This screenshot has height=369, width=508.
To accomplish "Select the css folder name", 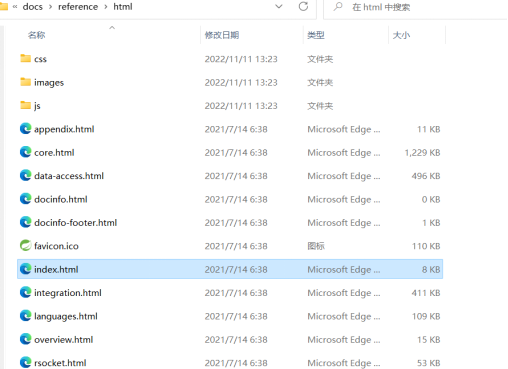I will pos(40,59).
